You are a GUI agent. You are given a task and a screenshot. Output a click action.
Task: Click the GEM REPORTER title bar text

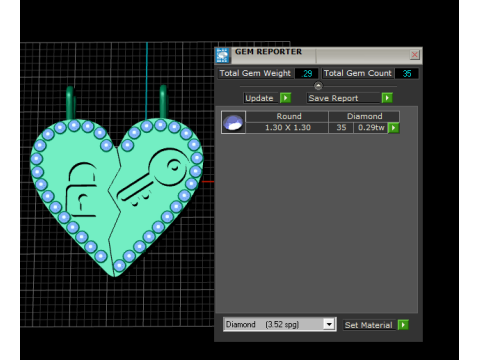(x=268, y=52)
